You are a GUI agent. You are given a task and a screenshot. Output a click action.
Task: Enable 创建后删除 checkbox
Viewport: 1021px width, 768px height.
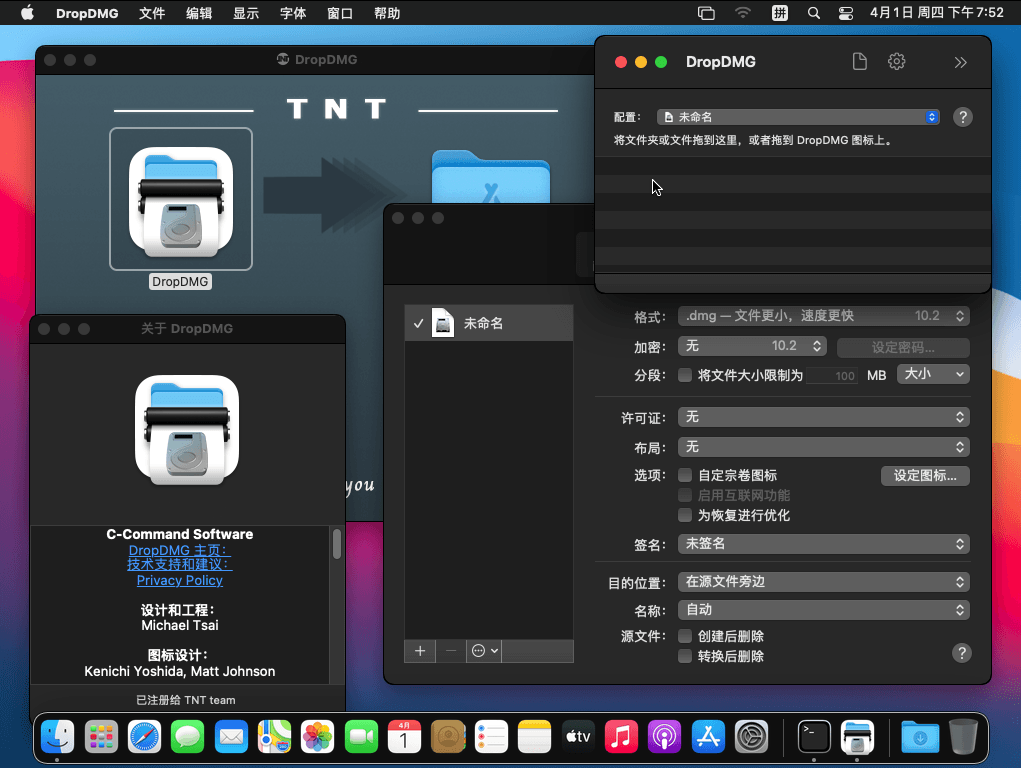[x=684, y=636]
